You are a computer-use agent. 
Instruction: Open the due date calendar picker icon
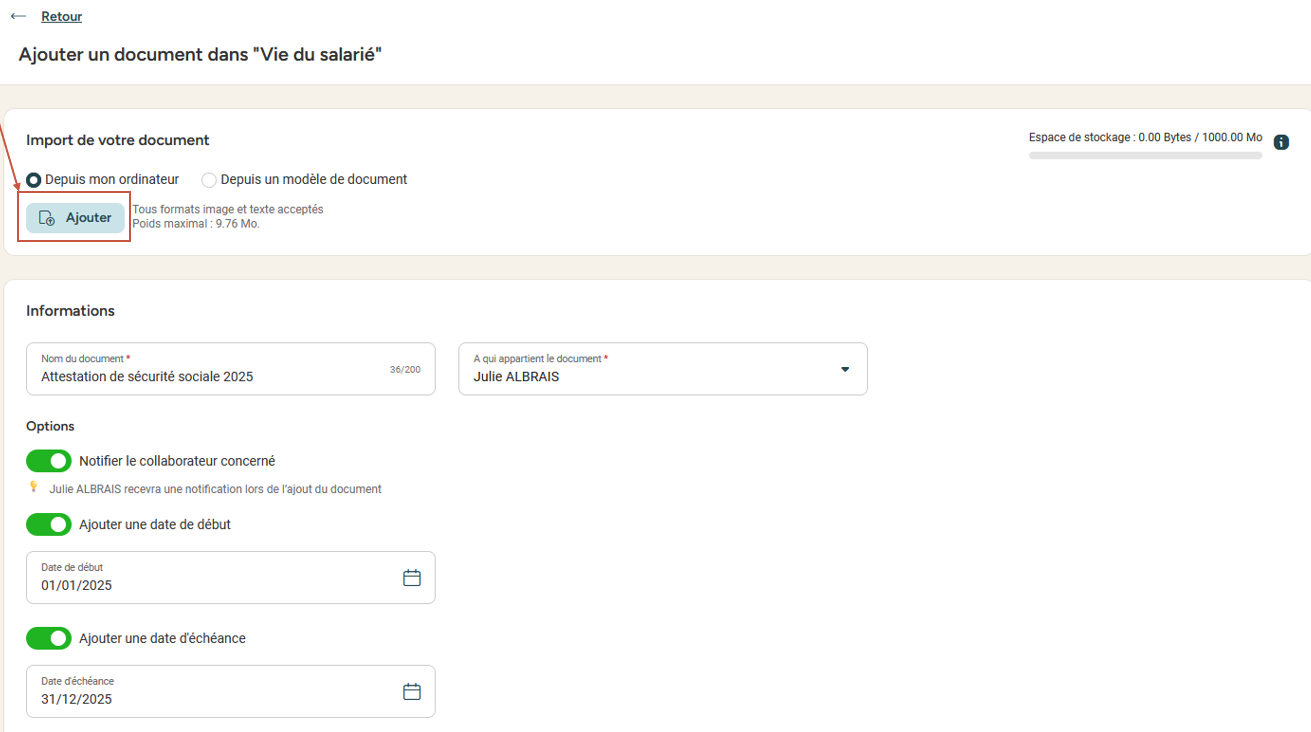pyautogui.click(x=411, y=692)
